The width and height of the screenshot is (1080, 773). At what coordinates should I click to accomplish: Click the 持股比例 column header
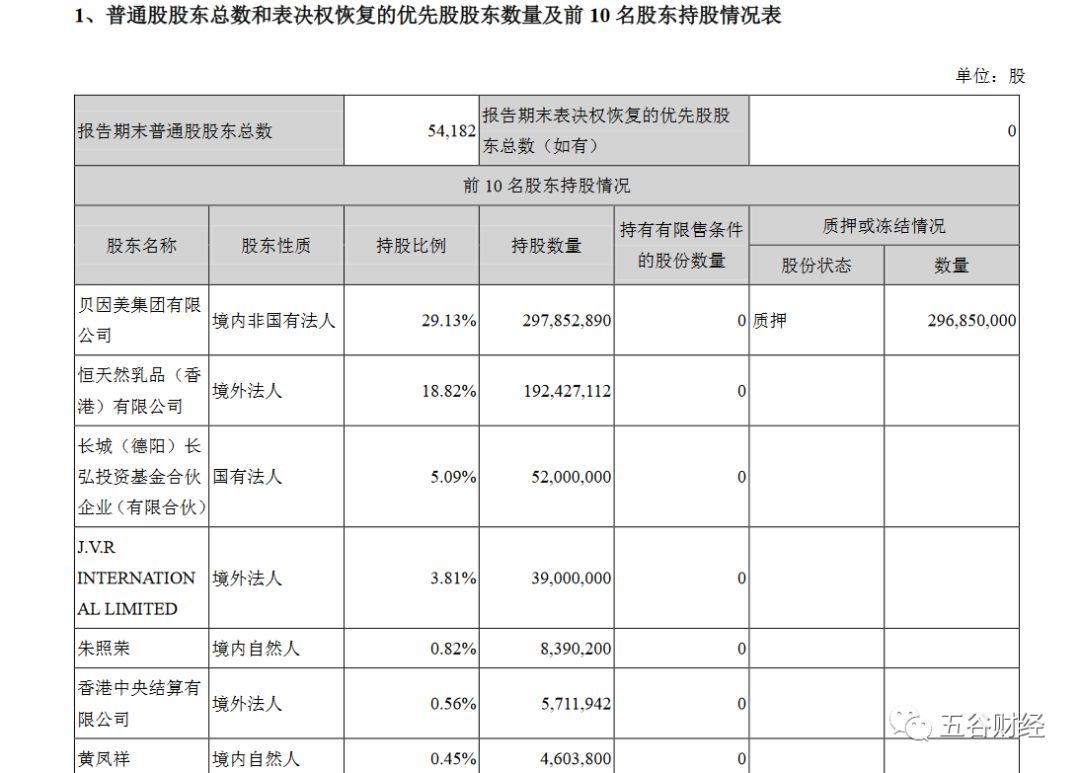pos(411,246)
